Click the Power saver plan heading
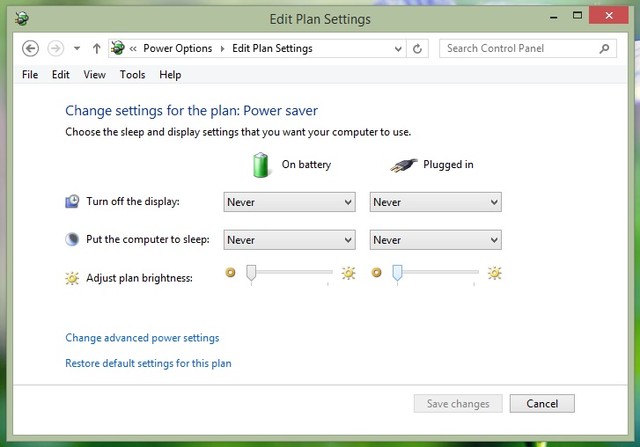 click(191, 111)
